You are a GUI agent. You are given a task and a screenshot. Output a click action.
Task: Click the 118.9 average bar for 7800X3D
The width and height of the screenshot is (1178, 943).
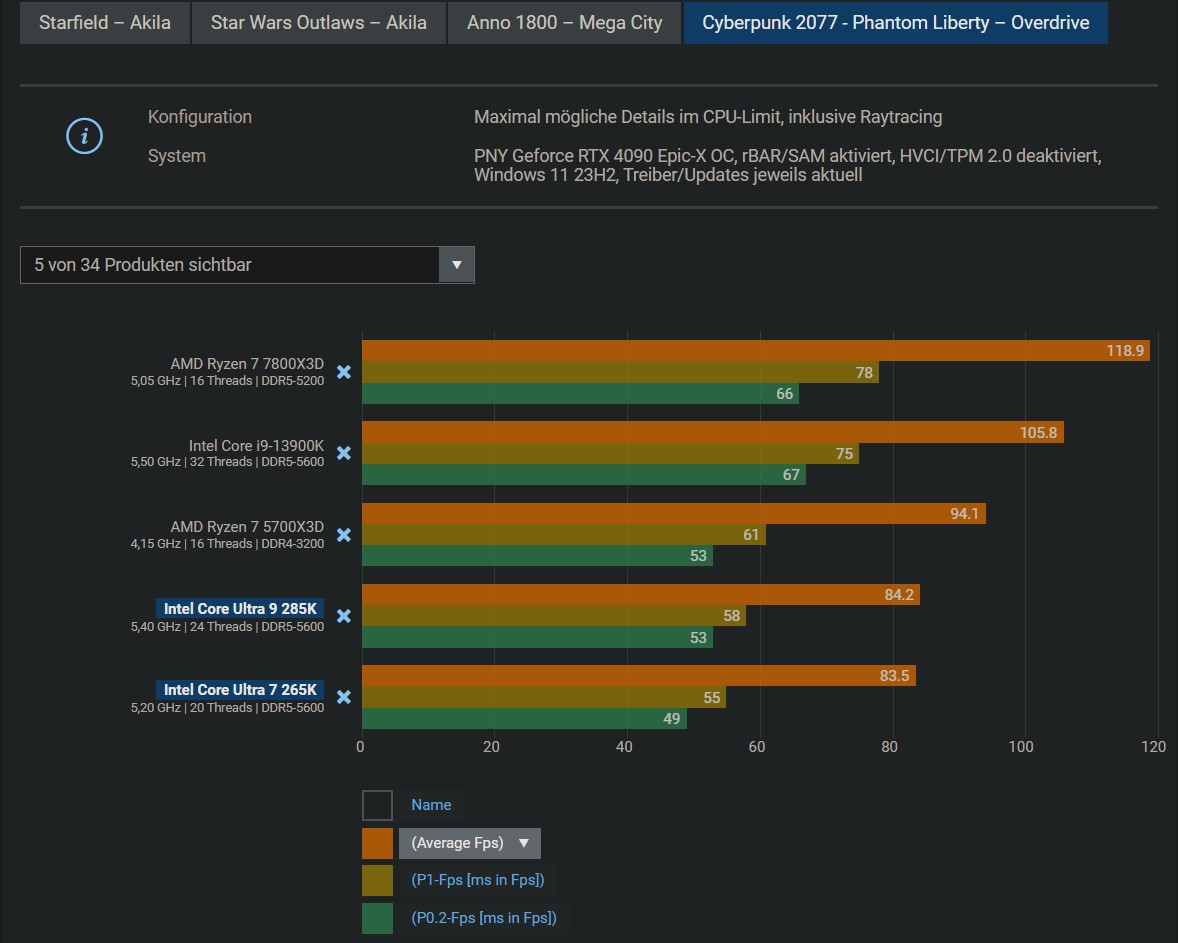coord(756,350)
